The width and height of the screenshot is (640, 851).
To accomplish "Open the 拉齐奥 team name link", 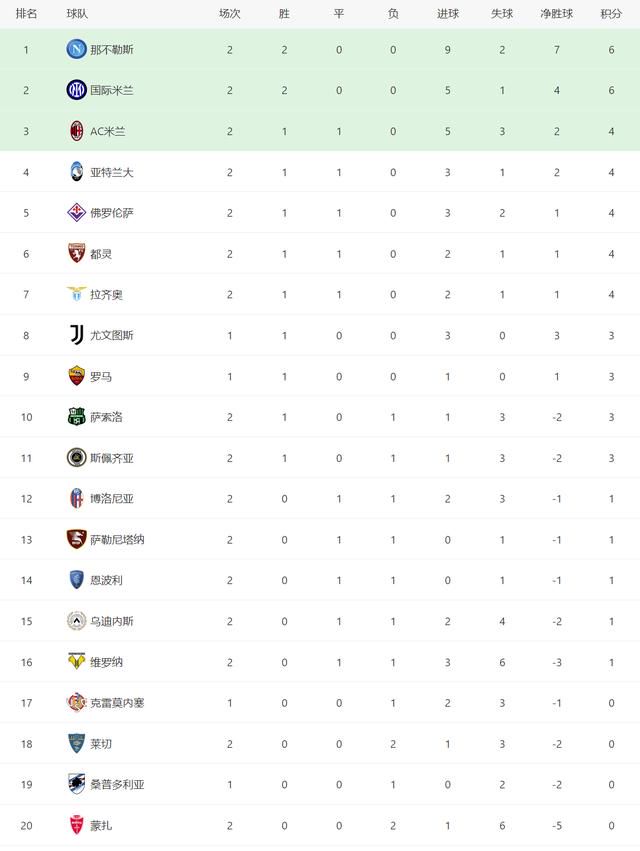I will (x=106, y=295).
